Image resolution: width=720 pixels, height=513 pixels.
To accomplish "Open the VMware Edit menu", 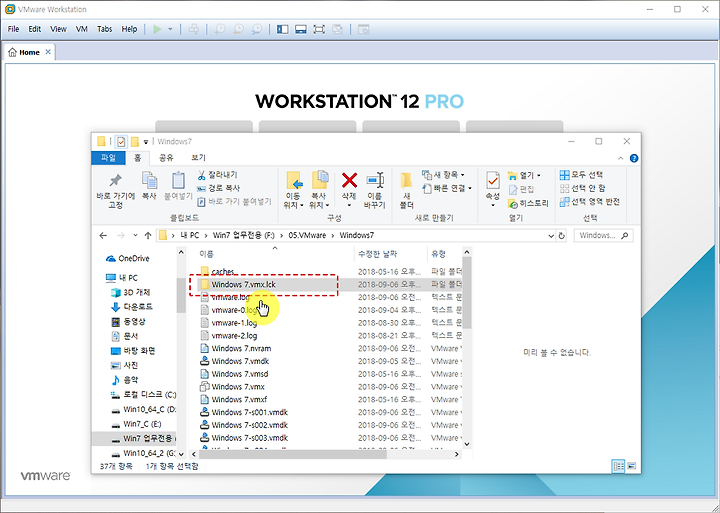I will (x=34, y=29).
